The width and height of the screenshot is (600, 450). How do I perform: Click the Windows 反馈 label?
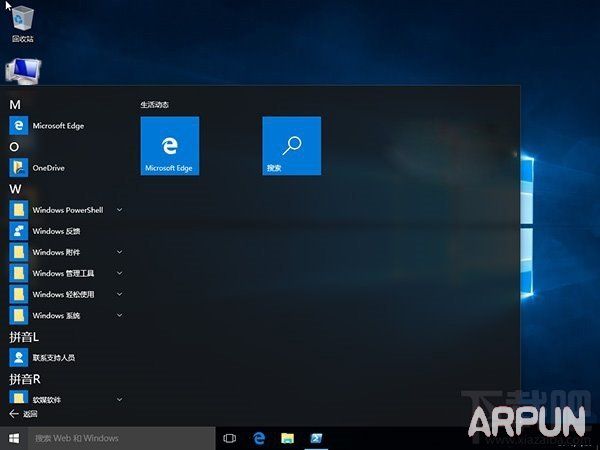point(56,231)
